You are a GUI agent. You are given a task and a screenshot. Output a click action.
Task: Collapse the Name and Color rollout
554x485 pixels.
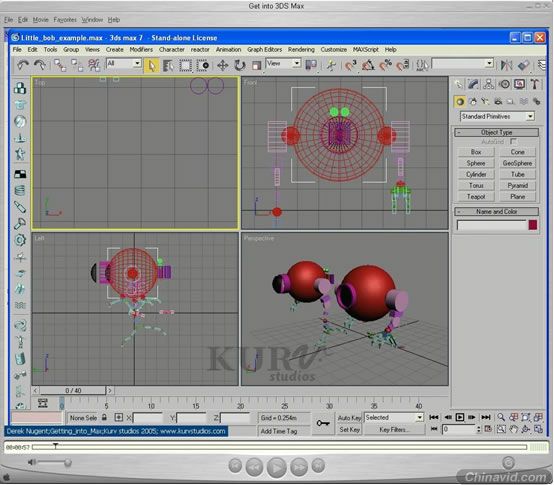pyautogui.click(x=496, y=212)
